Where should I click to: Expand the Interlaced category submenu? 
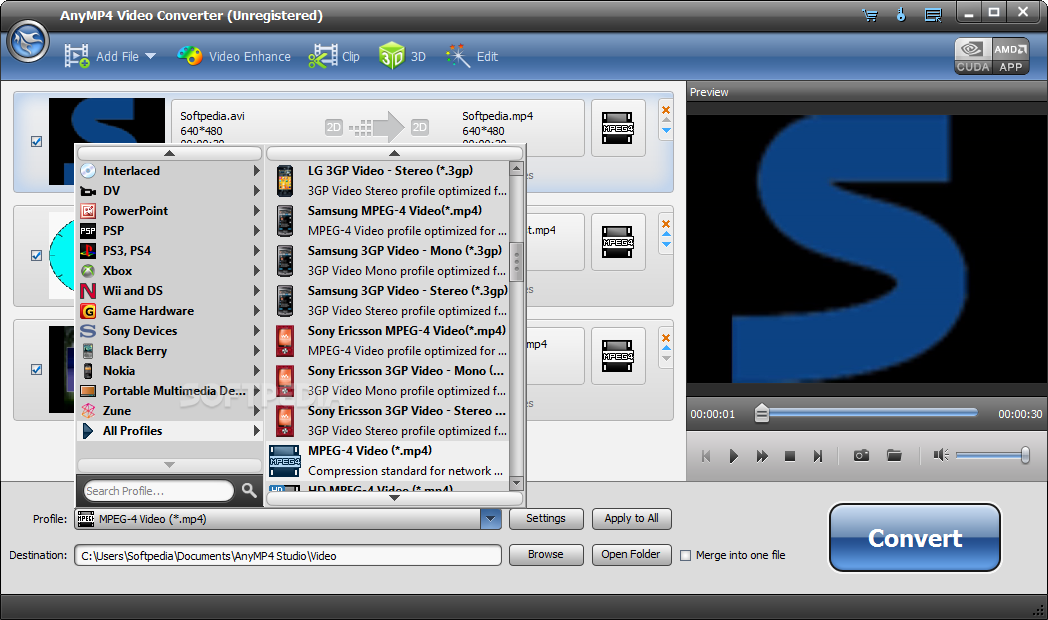coord(257,170)
